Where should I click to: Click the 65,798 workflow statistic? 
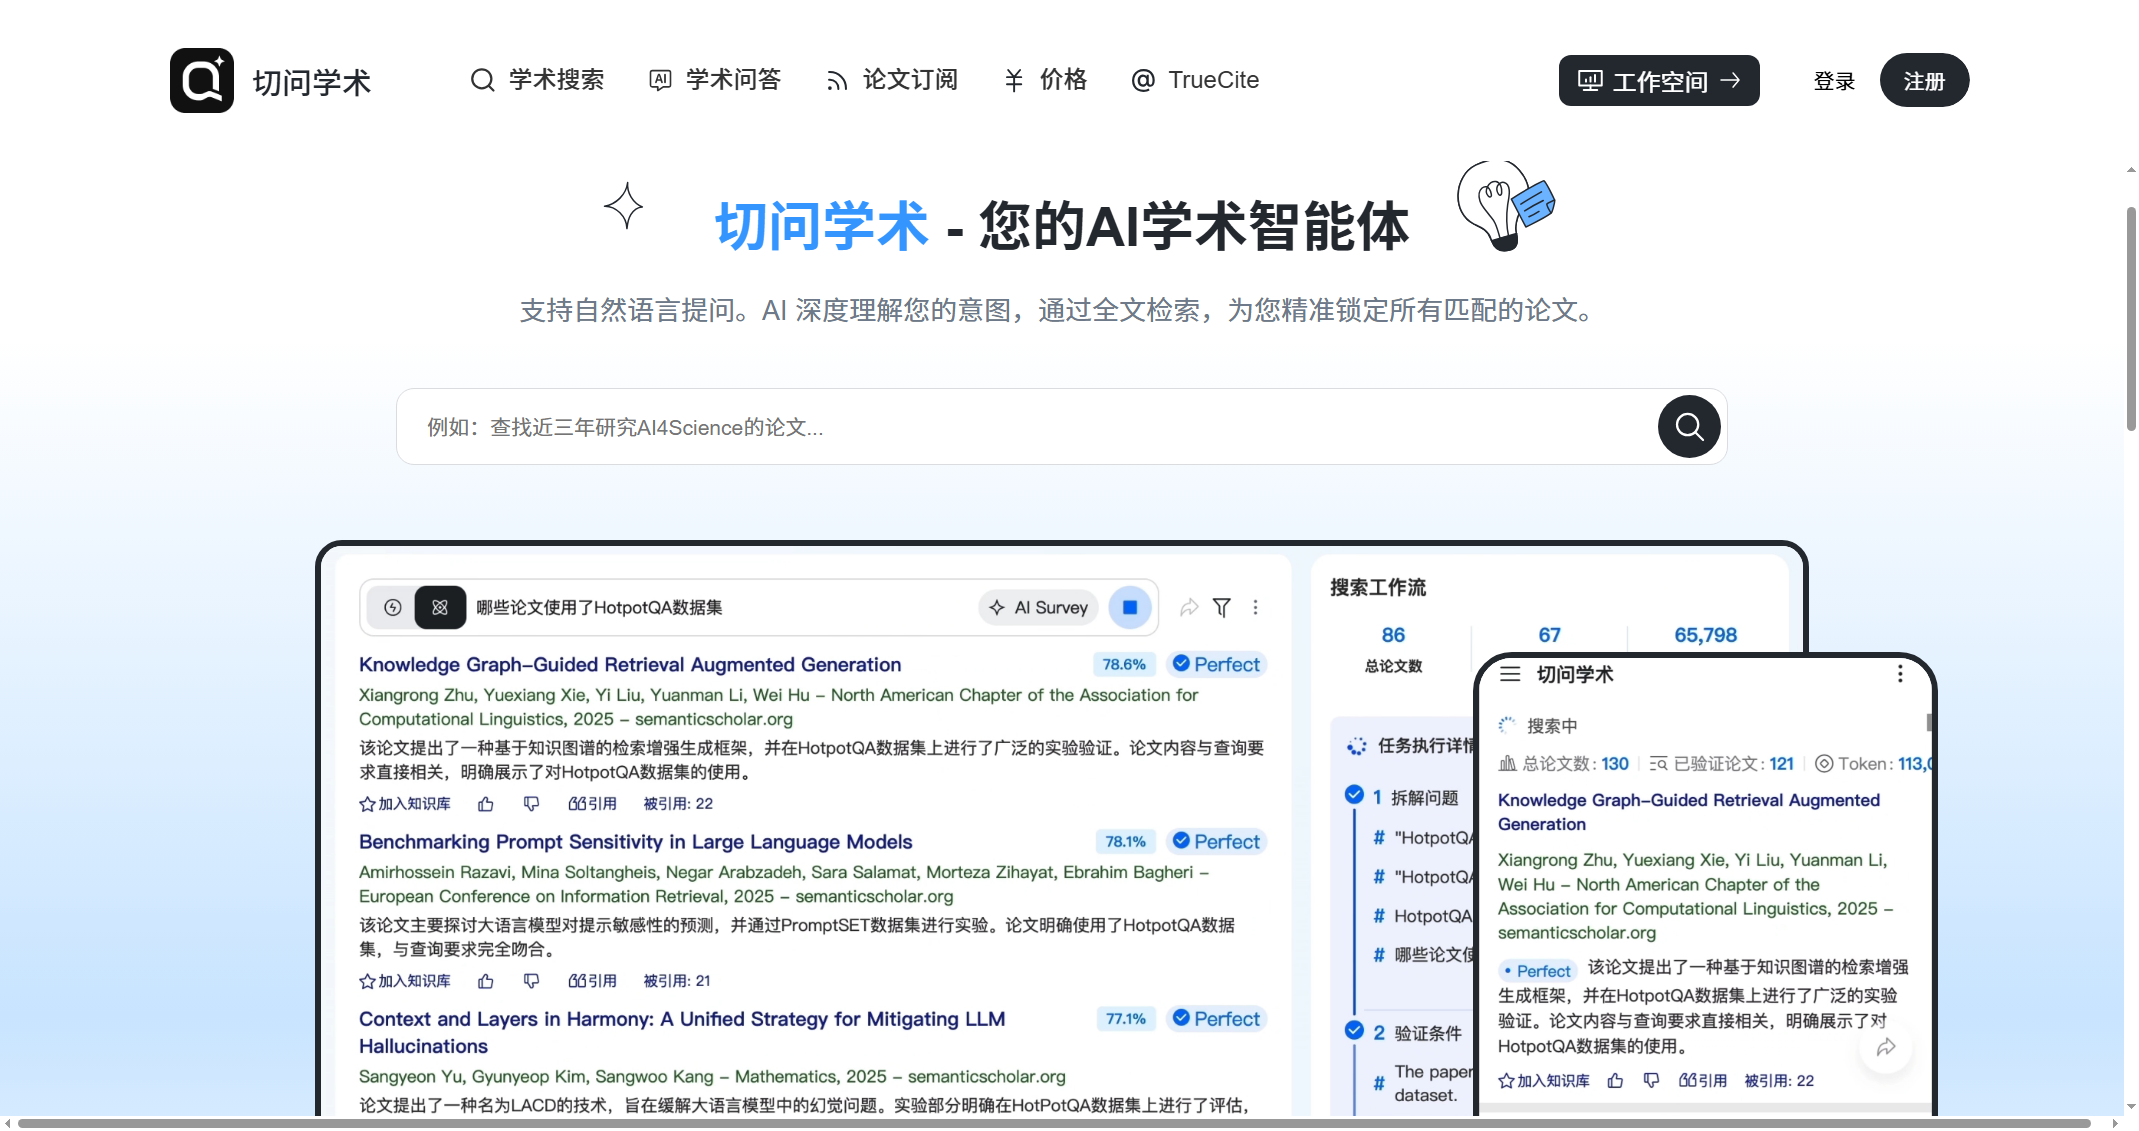(x=1705, y=635)
